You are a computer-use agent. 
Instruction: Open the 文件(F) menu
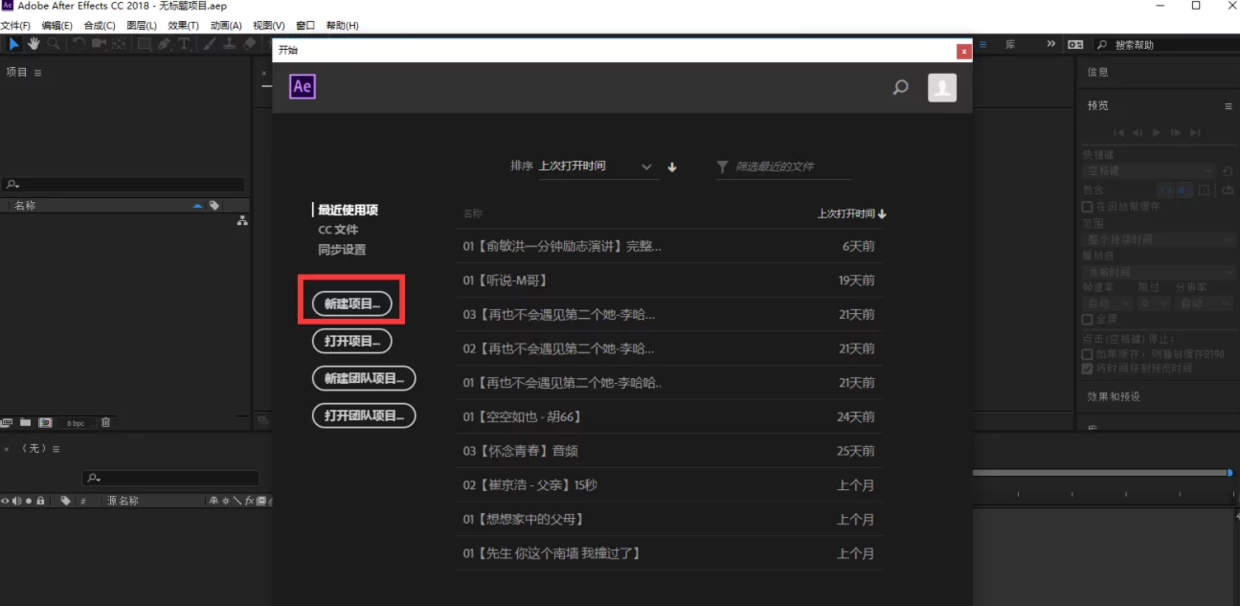[x=17, y=25]
